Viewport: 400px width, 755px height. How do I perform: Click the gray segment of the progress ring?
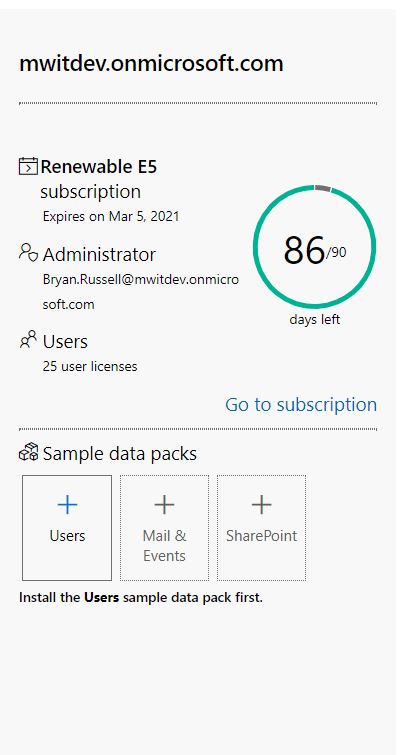323,188
